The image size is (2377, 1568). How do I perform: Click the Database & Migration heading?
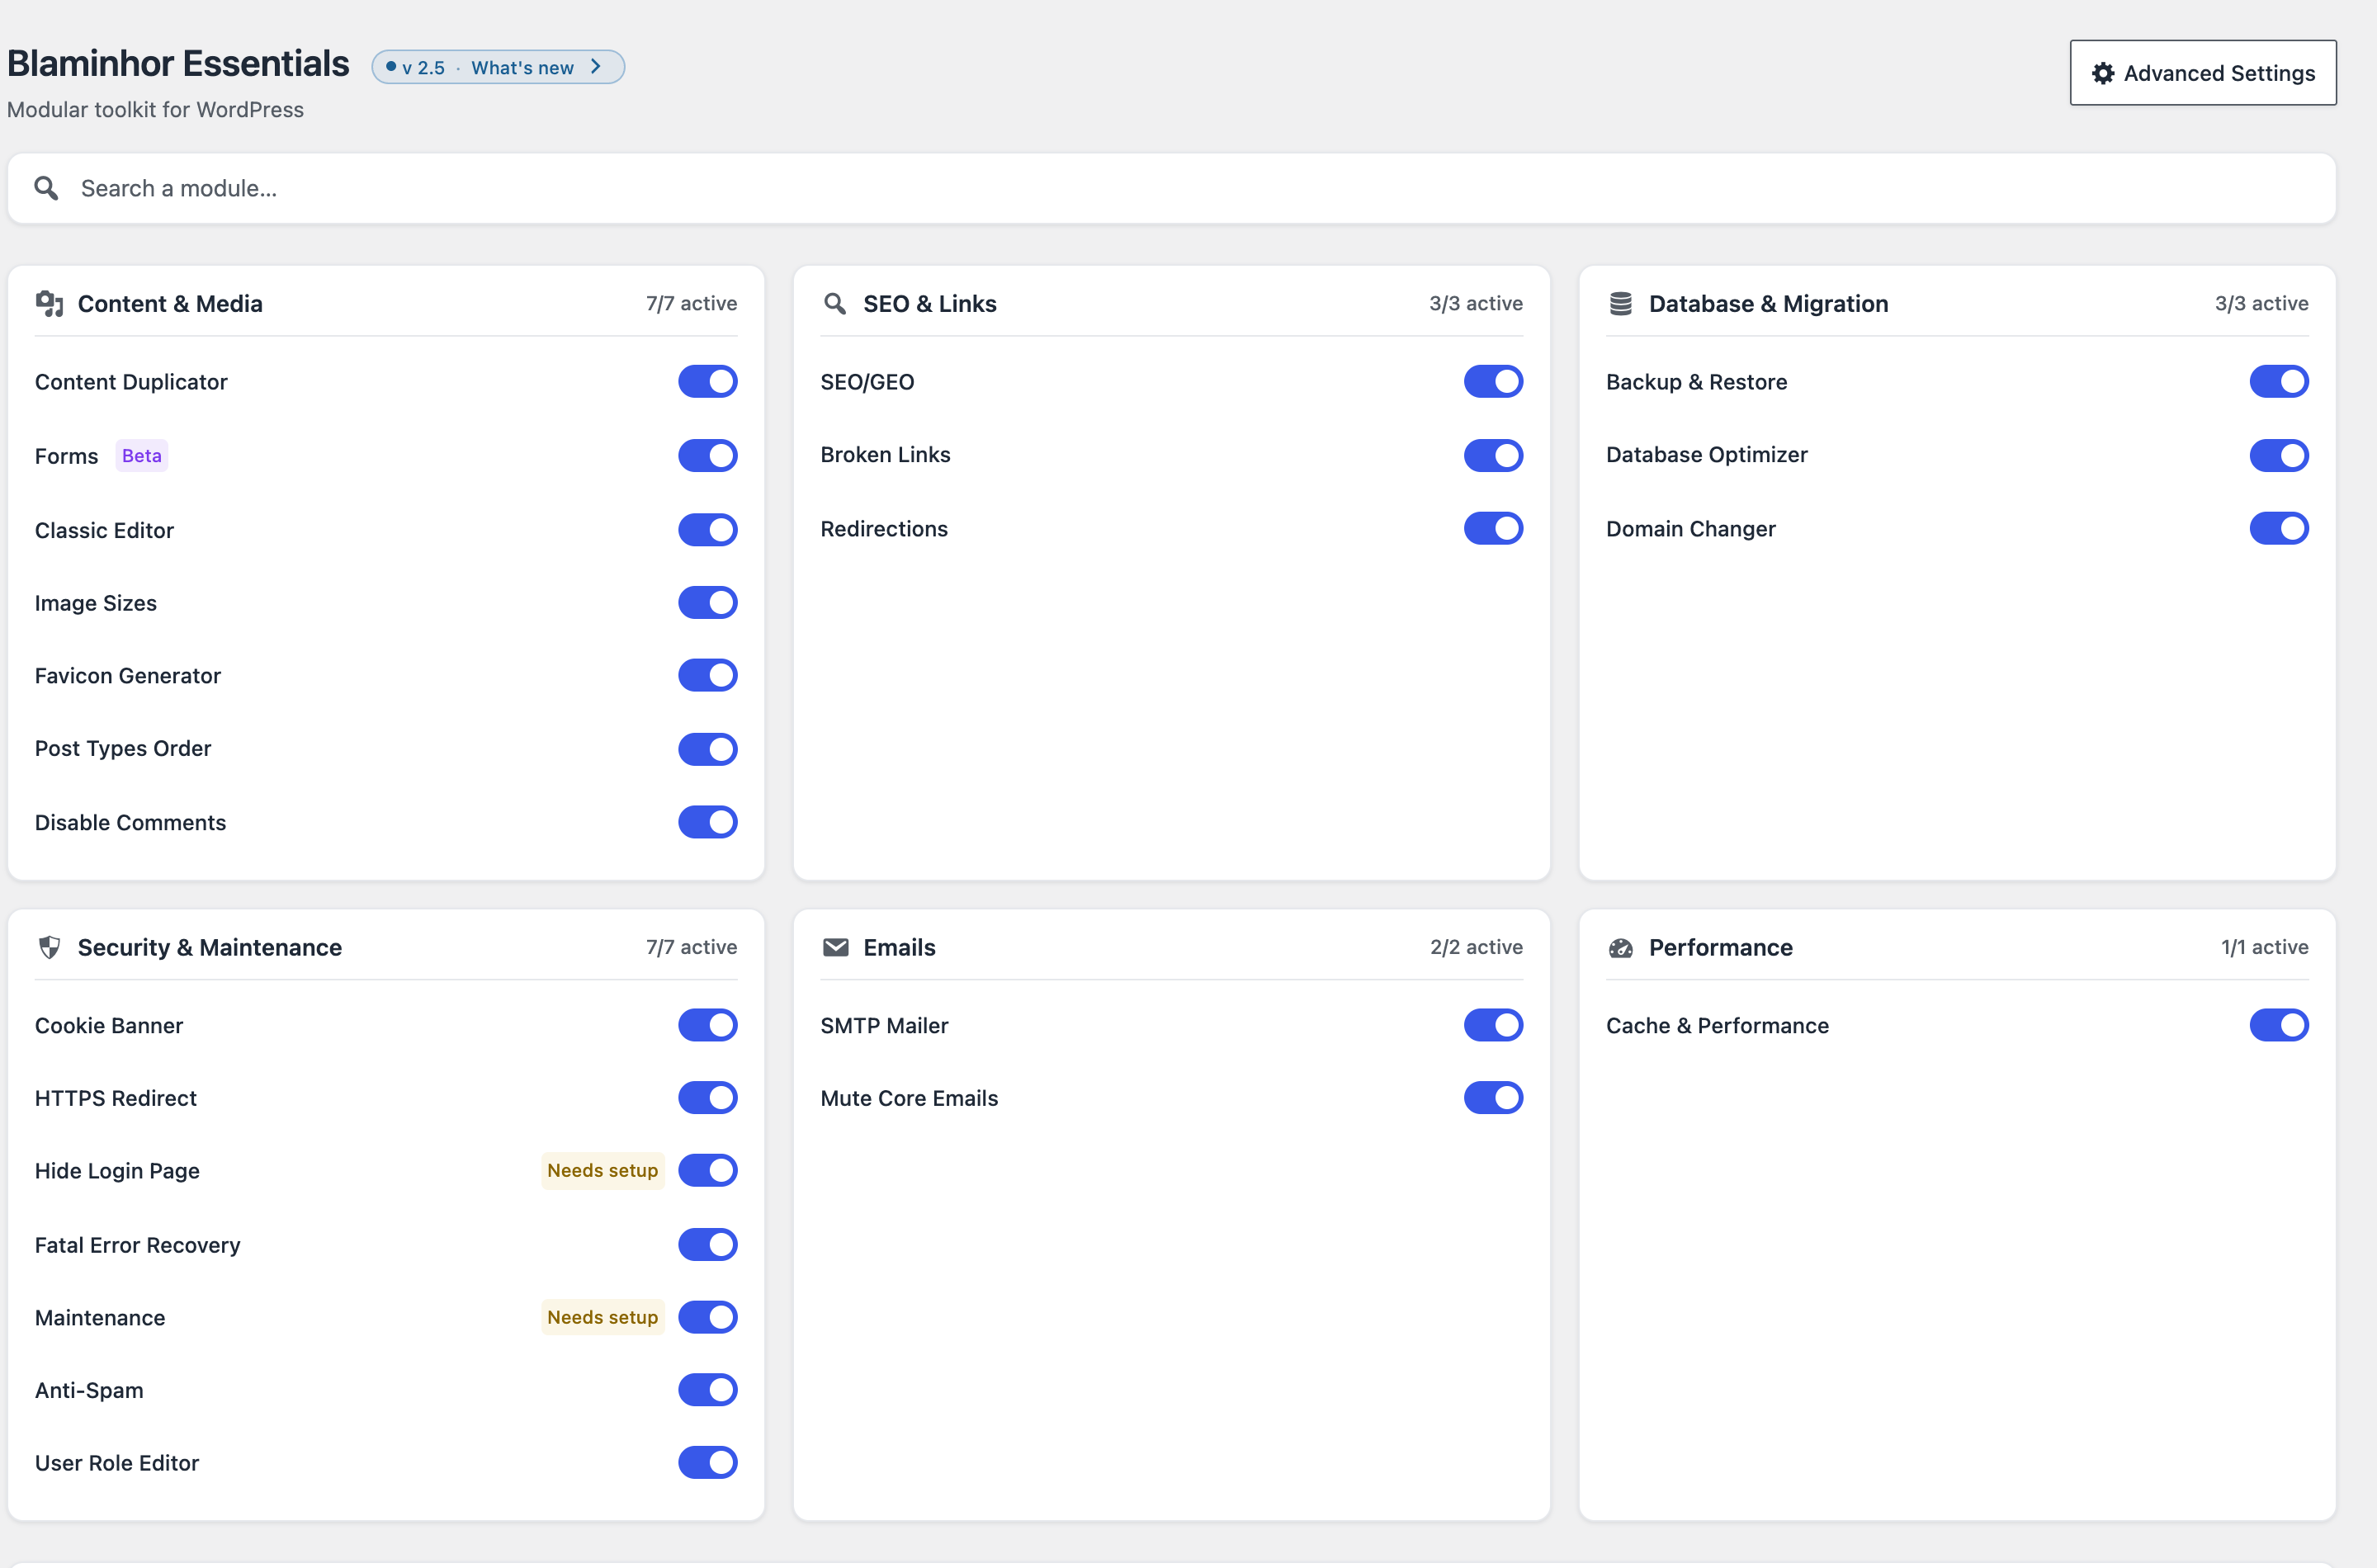[x=1768, y=303]
